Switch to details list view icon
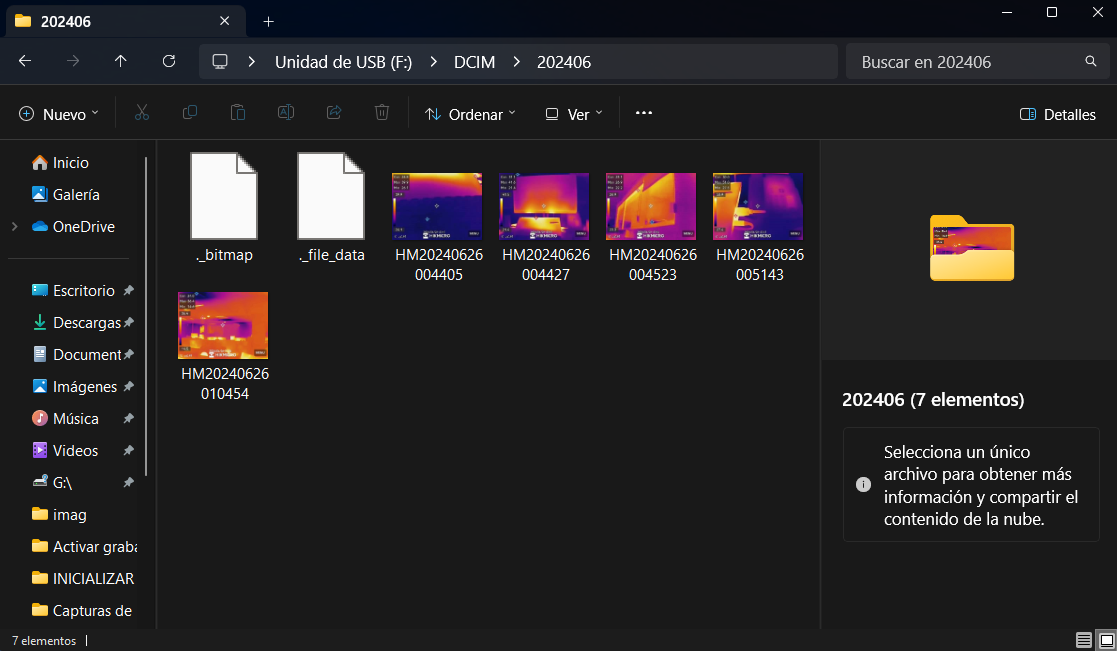1117x651 pixels. click(x=1084, y=640)
